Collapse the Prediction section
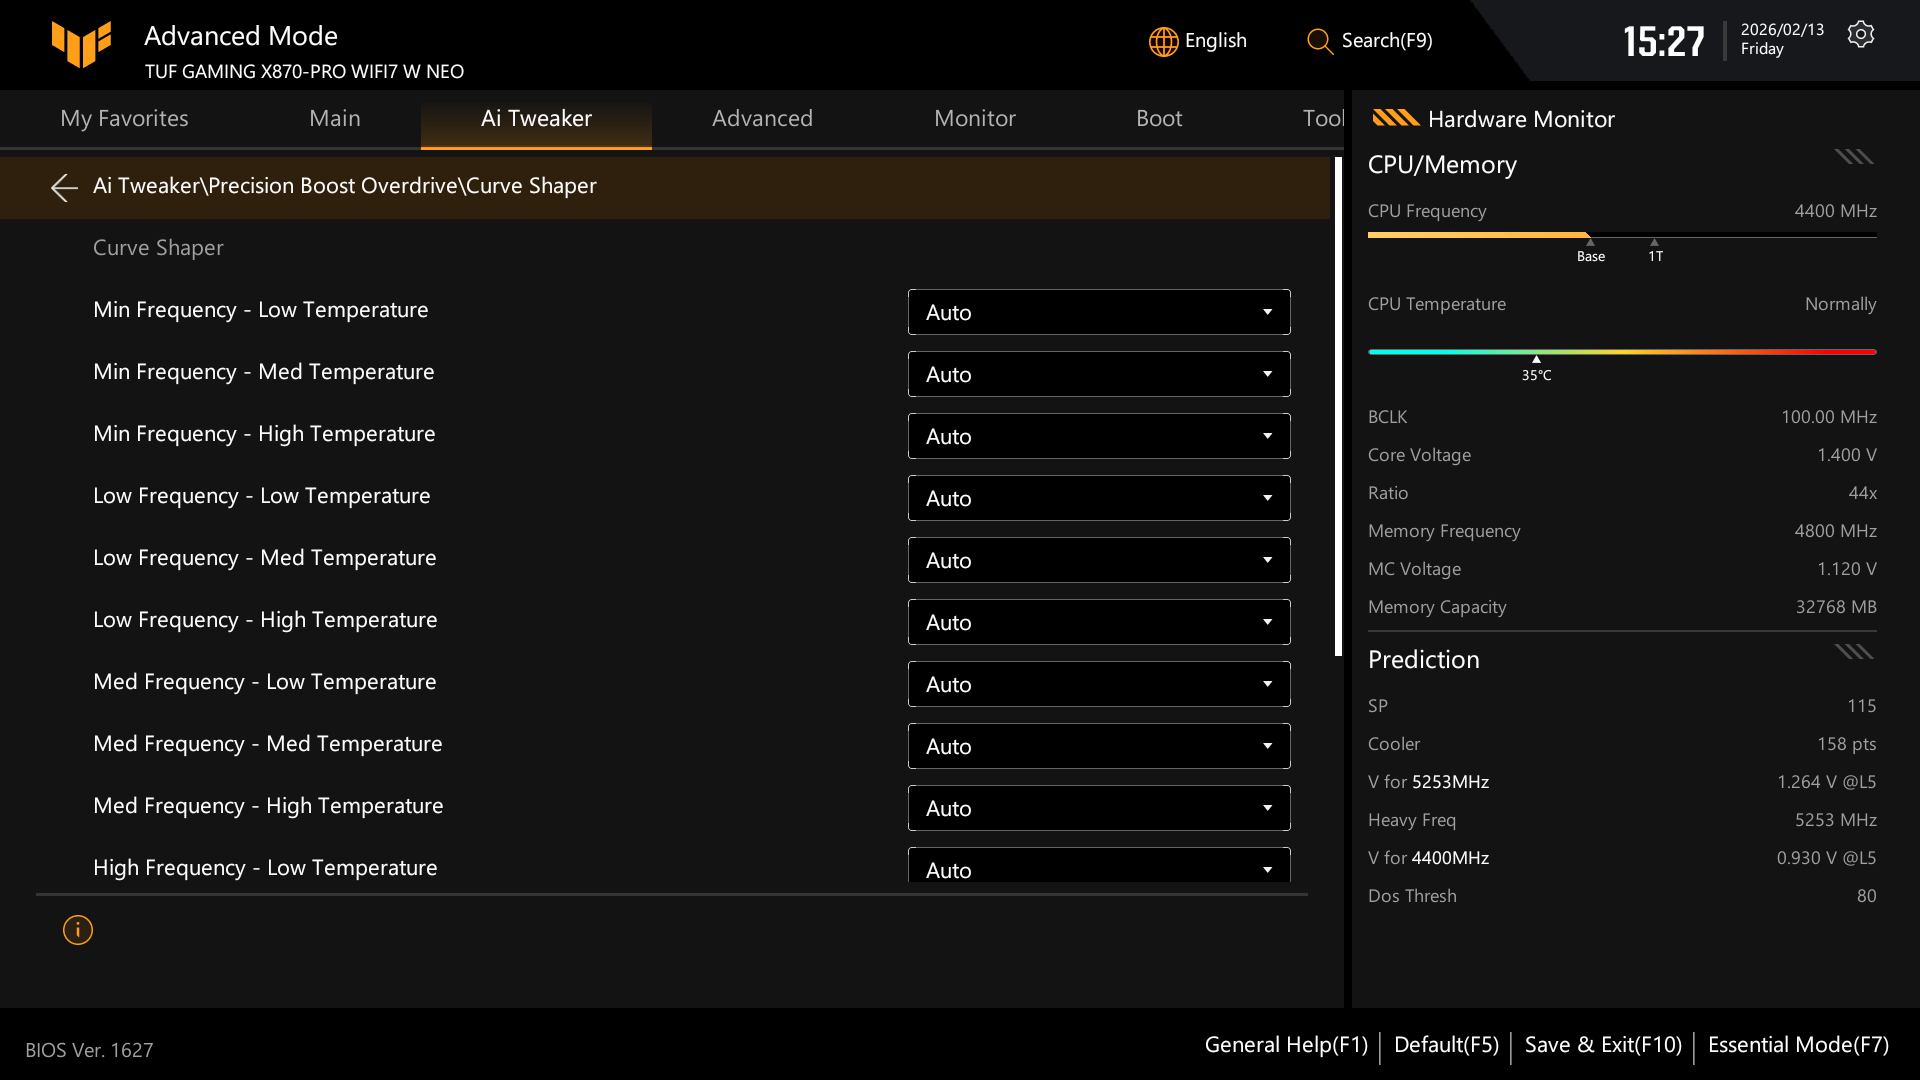 click(1853, 651)
